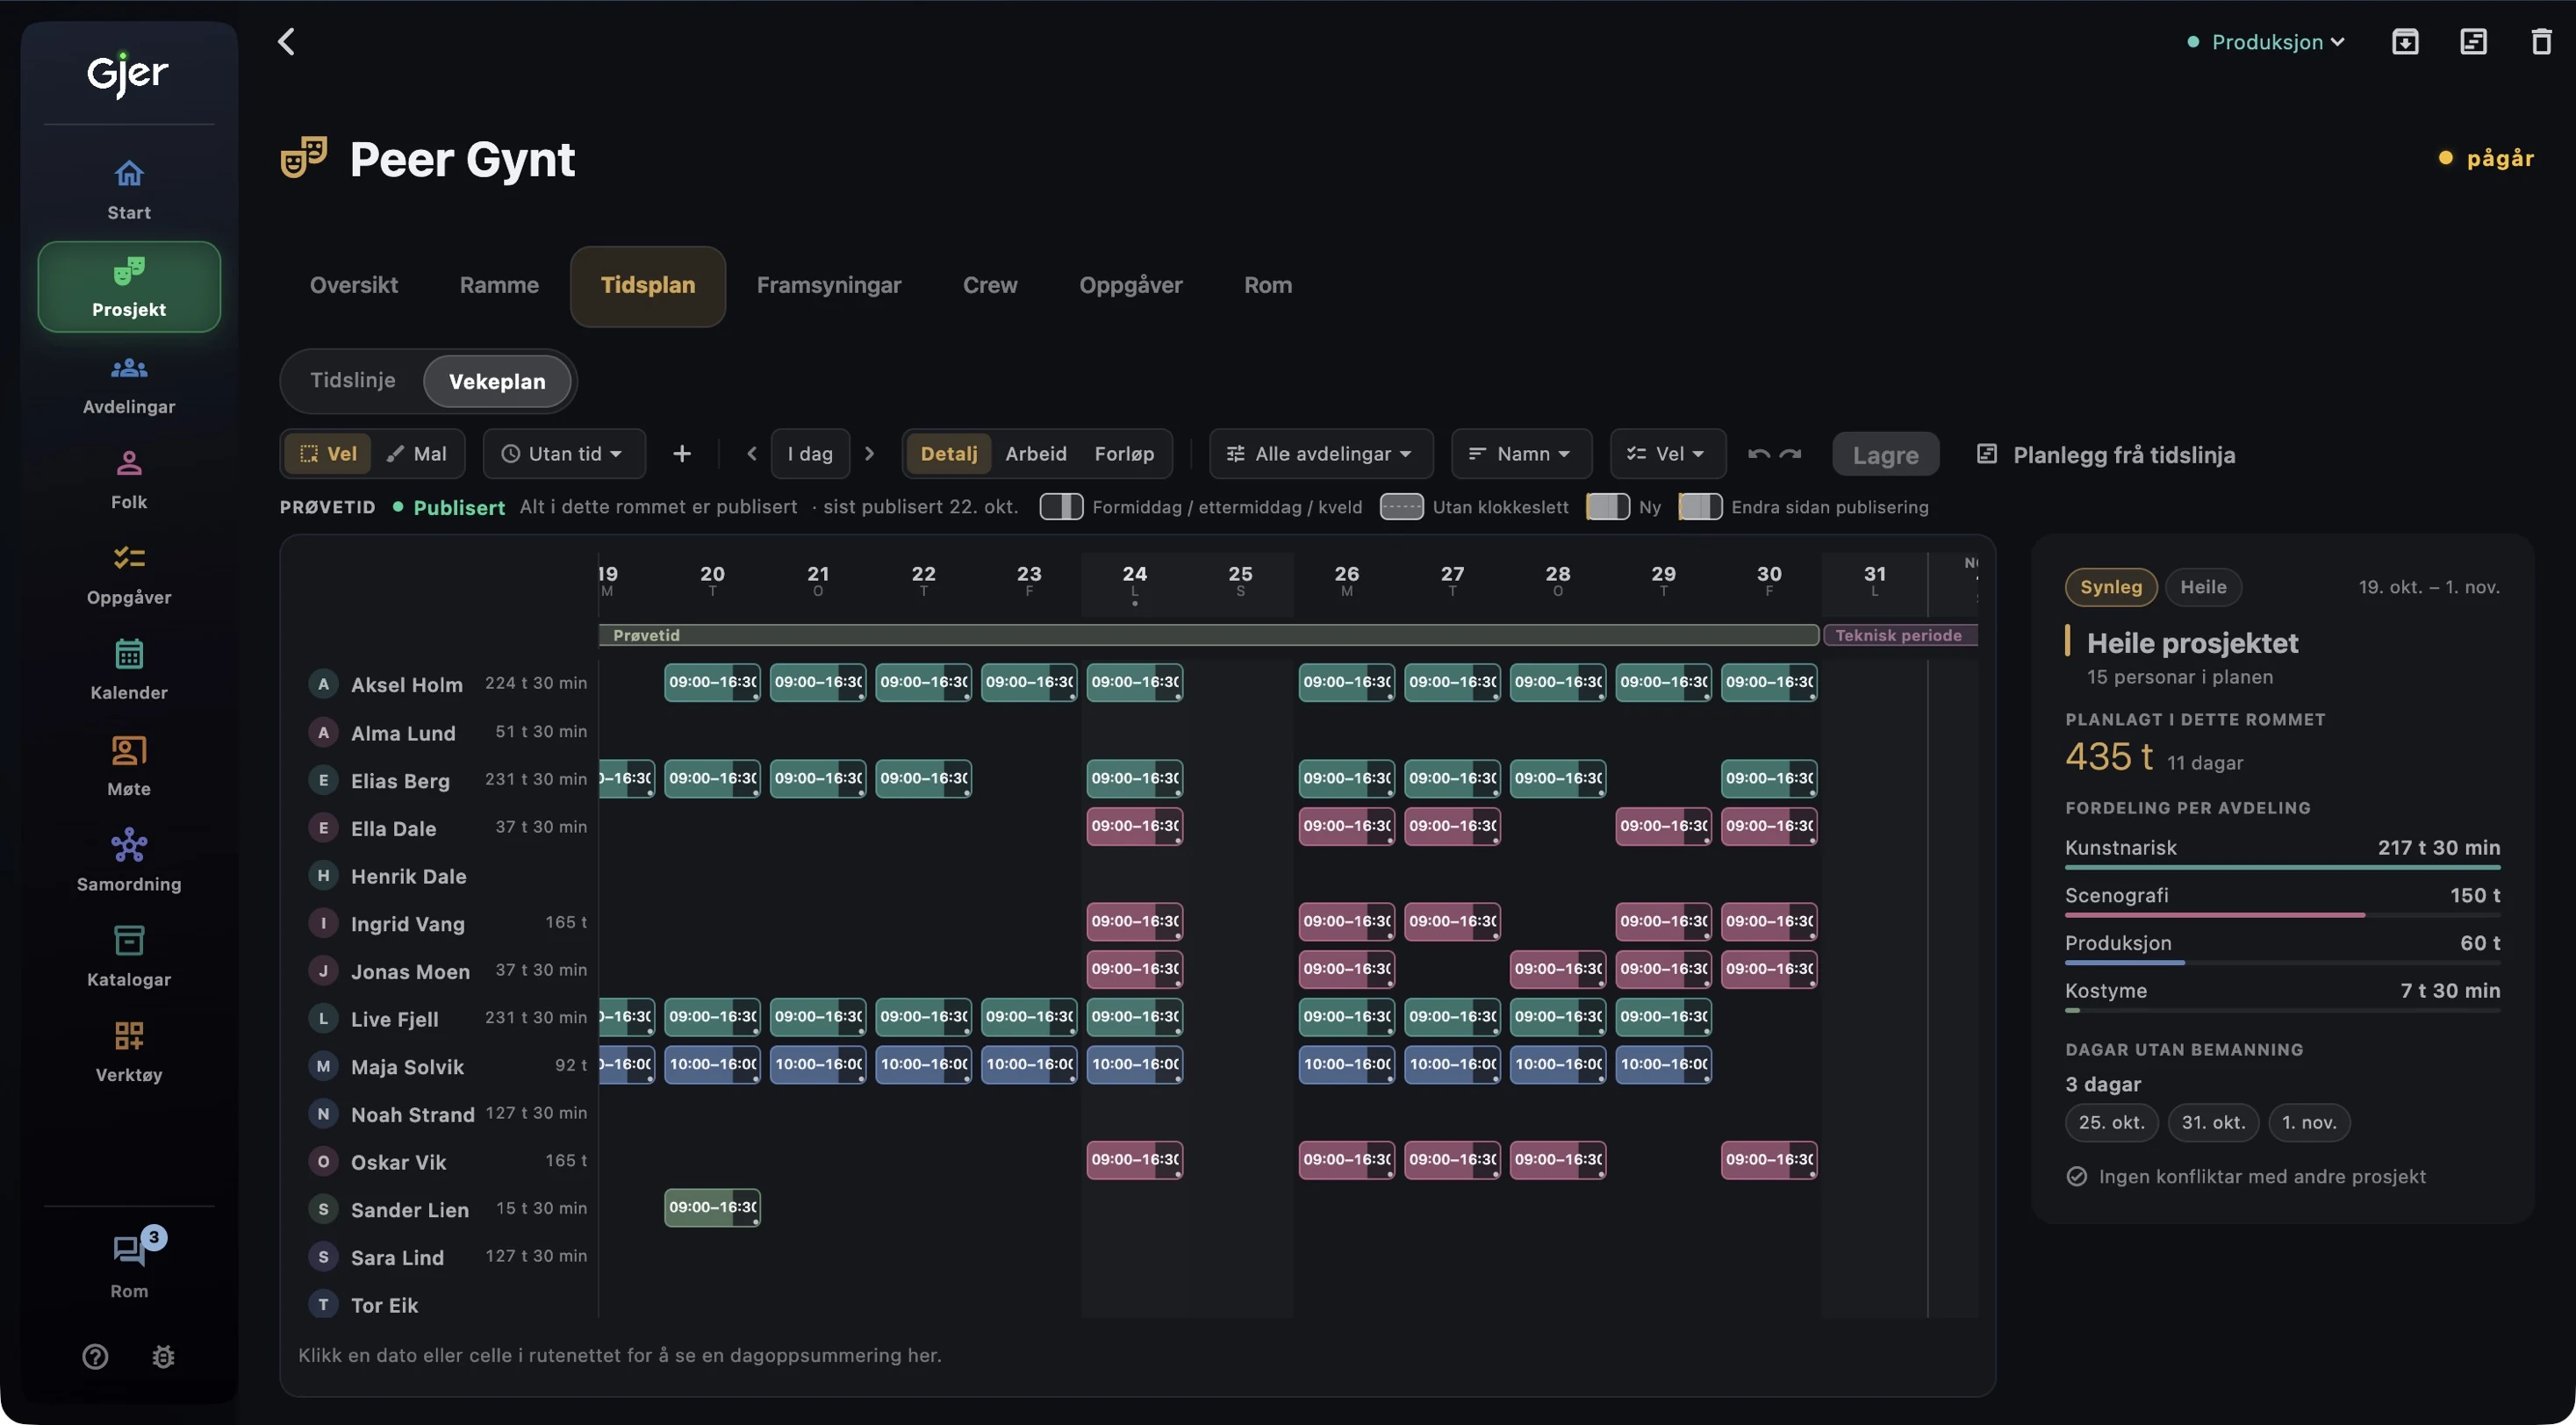Select the Synleg filter pill
The image size is (2576, 1425).
(2111, 587)
